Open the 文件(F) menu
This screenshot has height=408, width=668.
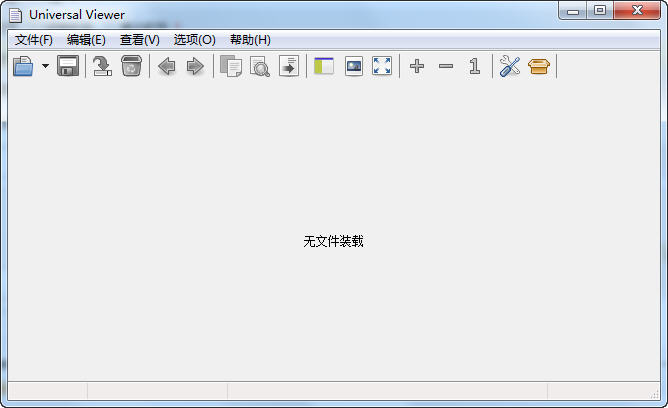[34, 40]
